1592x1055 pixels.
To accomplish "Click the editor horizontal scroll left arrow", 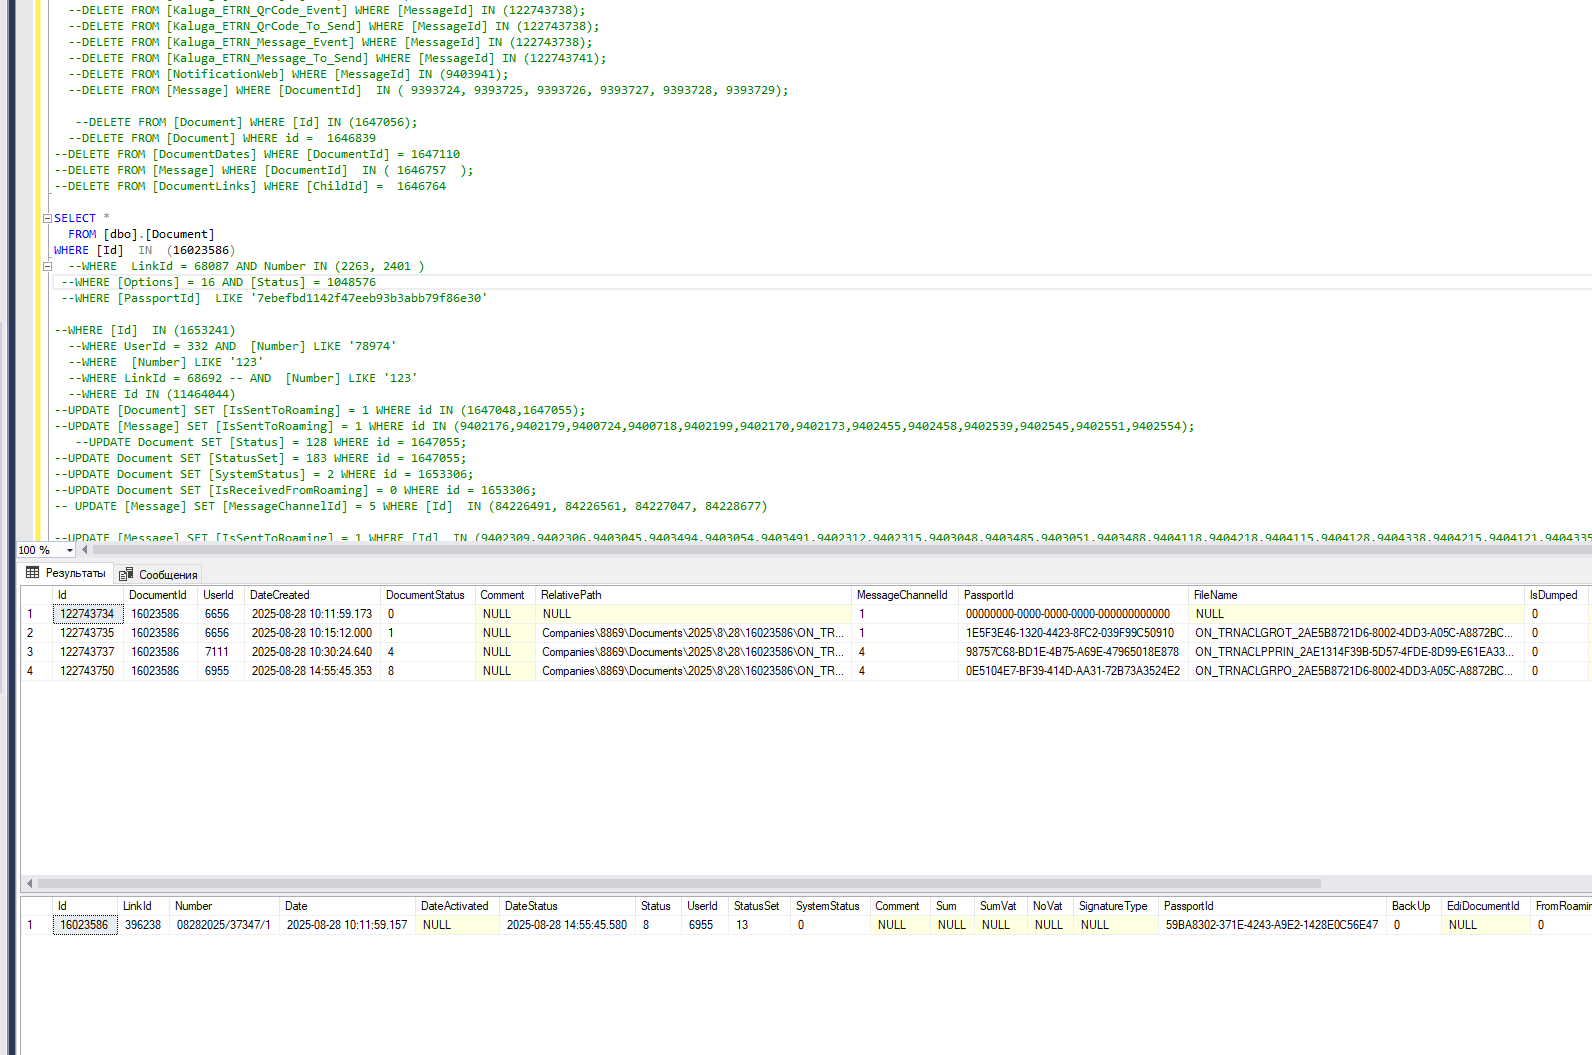I will (85, 550).
